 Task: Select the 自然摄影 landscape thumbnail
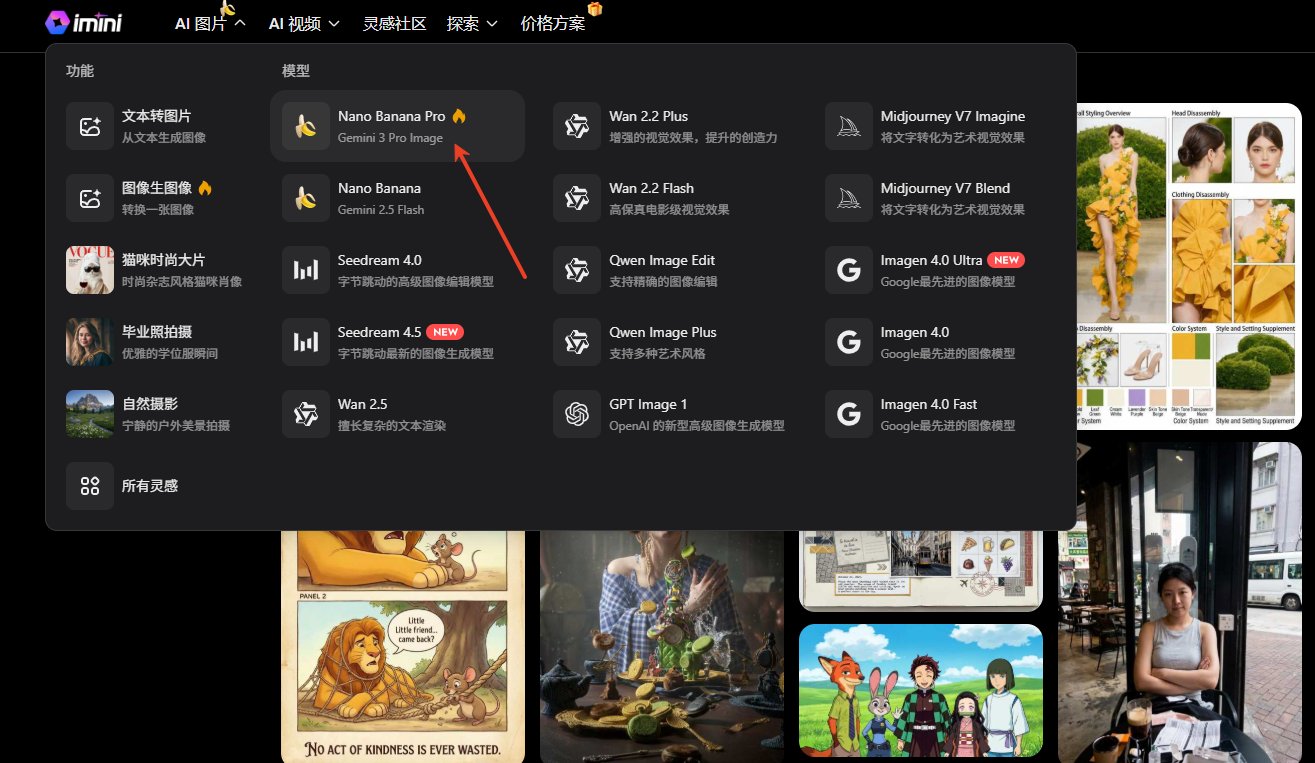[90, 414]
